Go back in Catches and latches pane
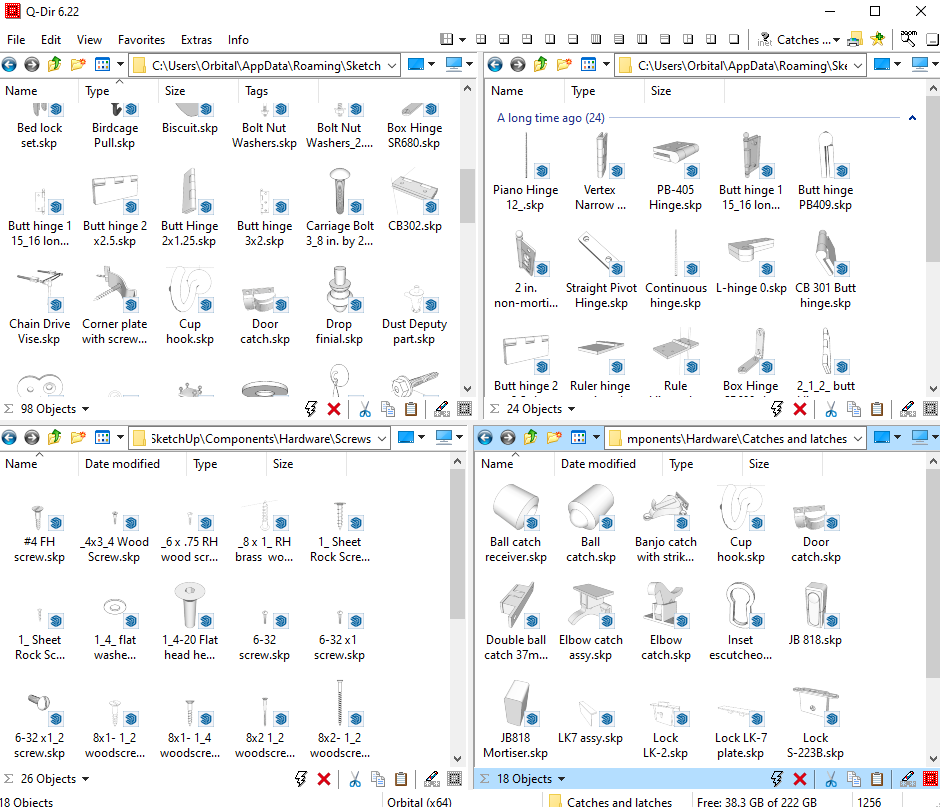Screen dimensions: 940x807 [x=484, y=438]
